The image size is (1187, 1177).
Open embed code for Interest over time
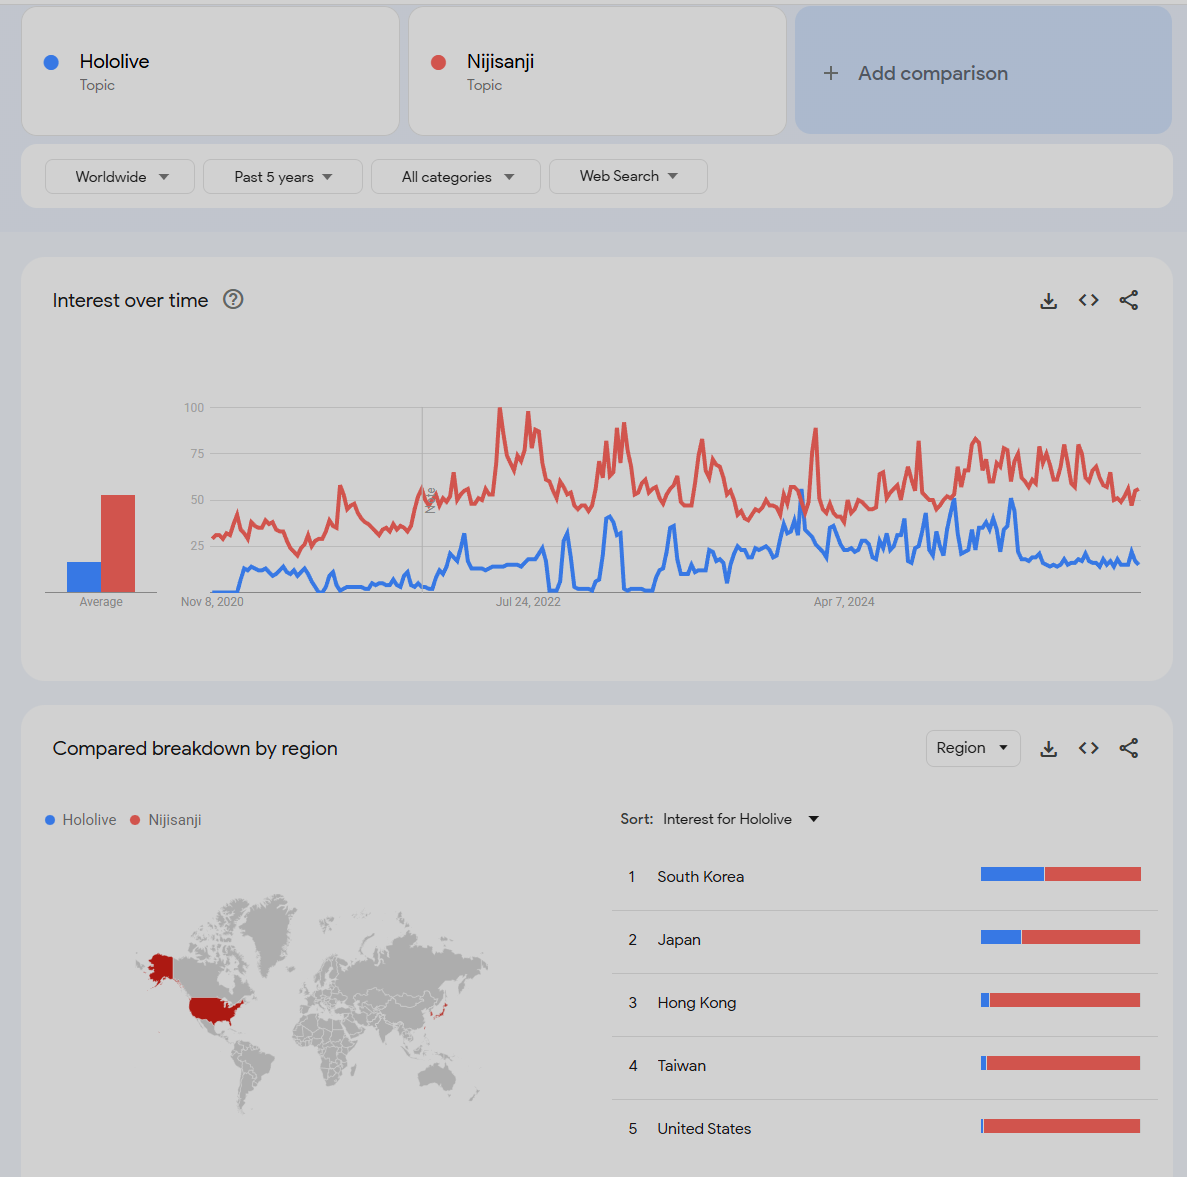point(1088,300)
